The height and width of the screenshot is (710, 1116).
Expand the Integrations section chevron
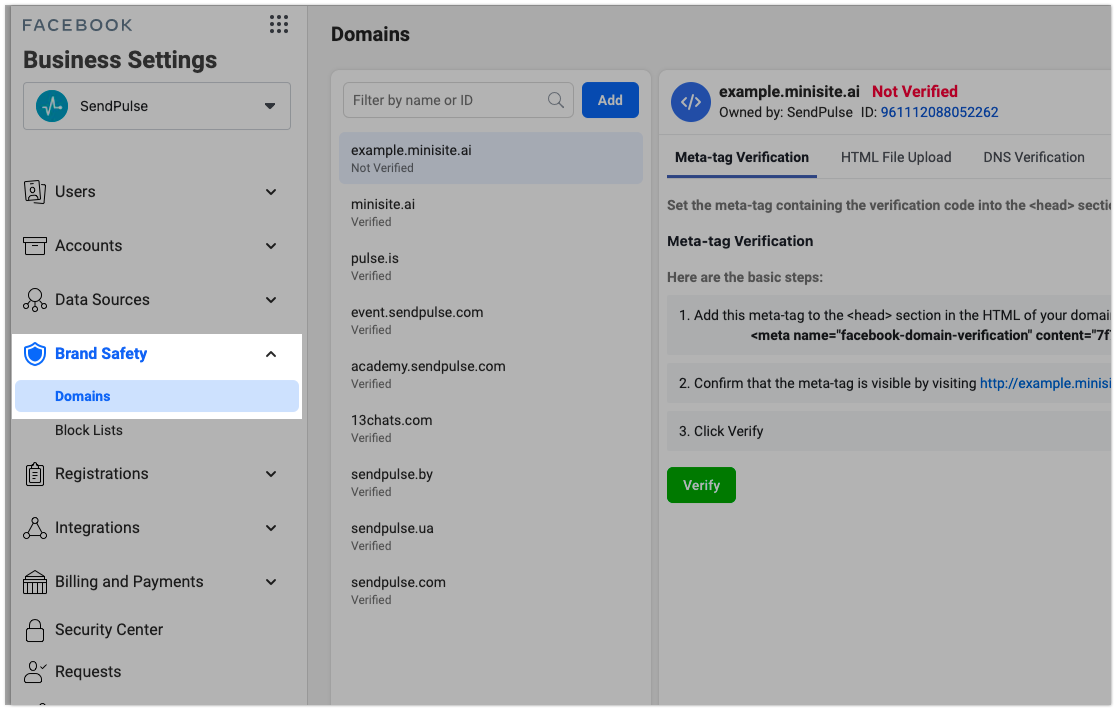click(x=271, y=528)
